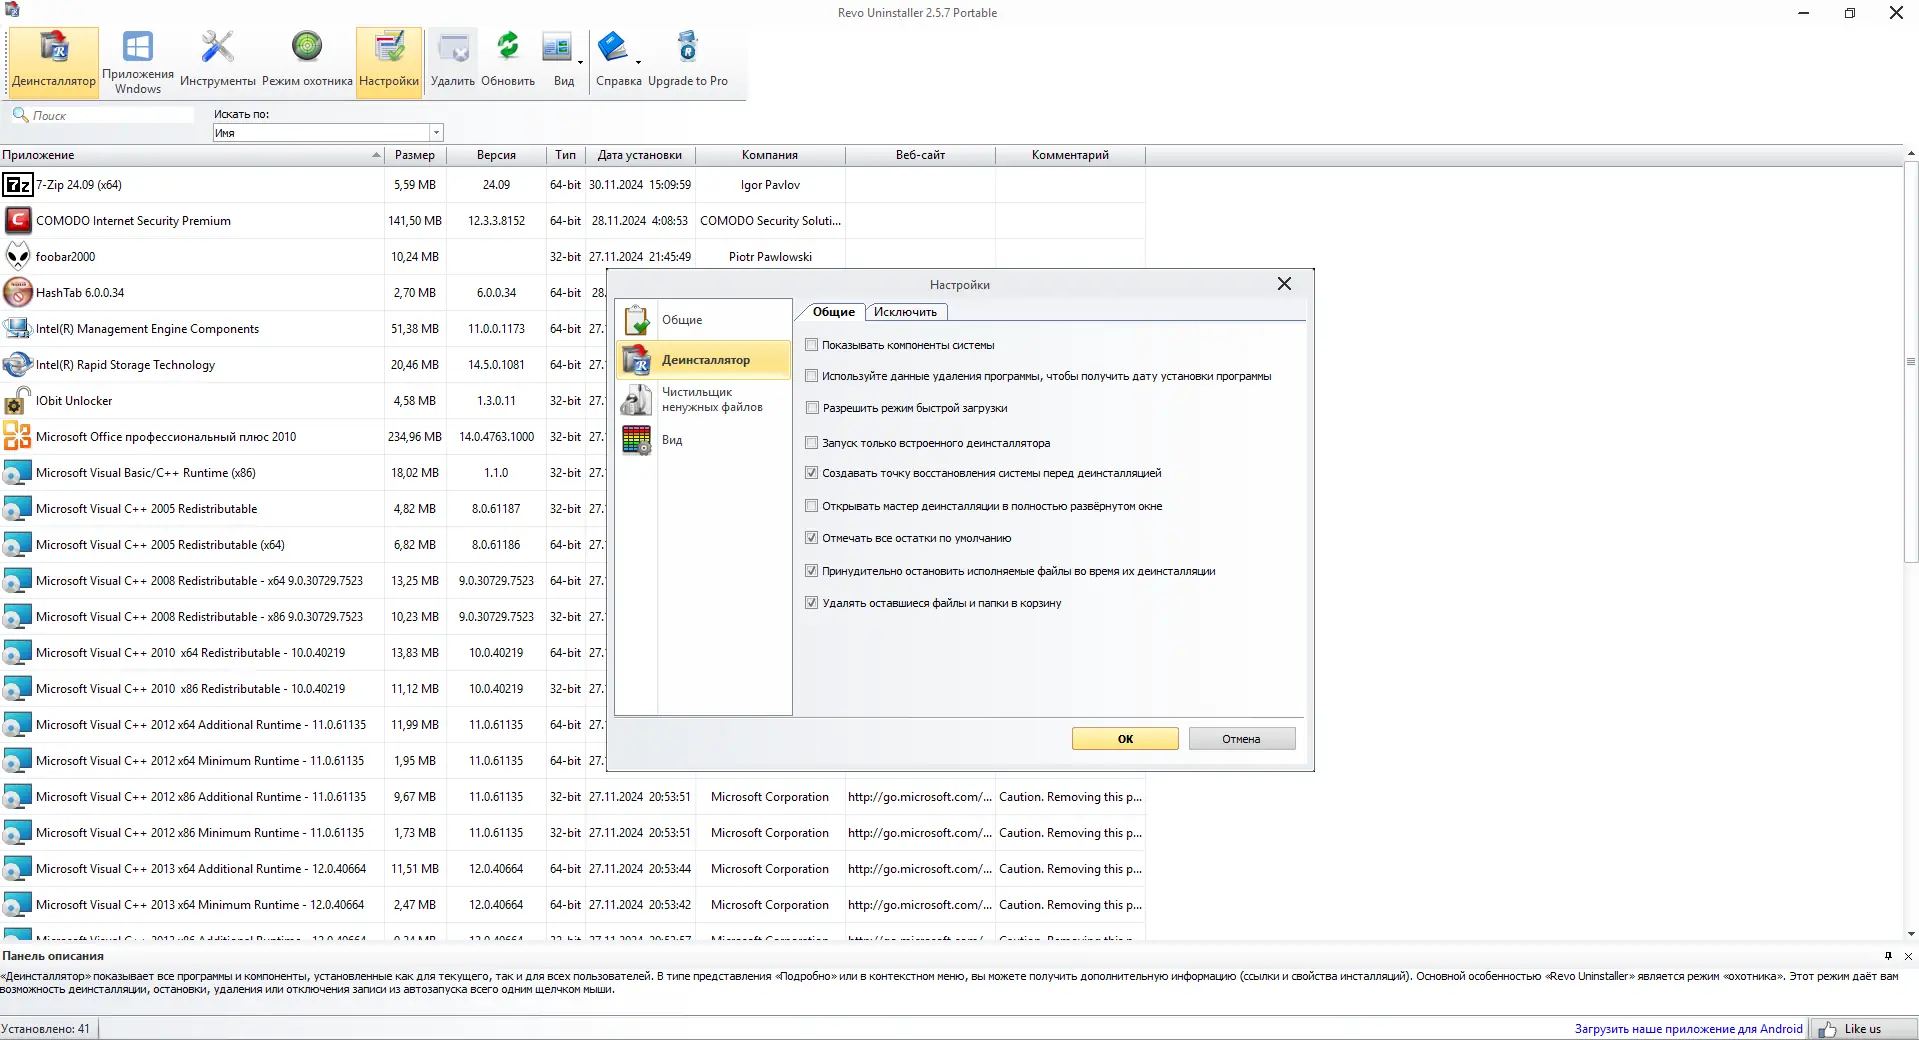
Task: Select Intel(R) Rapid Storage Technology icon
Action: pyautogui.click(x=18, y=365)
